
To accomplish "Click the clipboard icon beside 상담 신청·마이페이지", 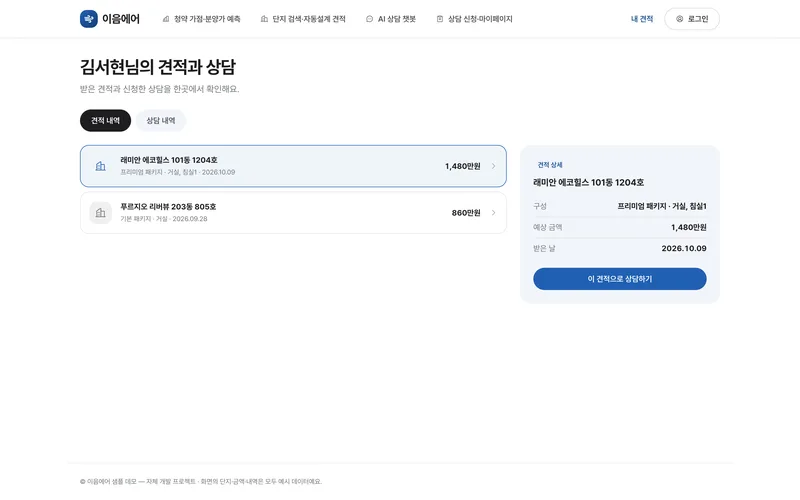I will pos(440,19).
